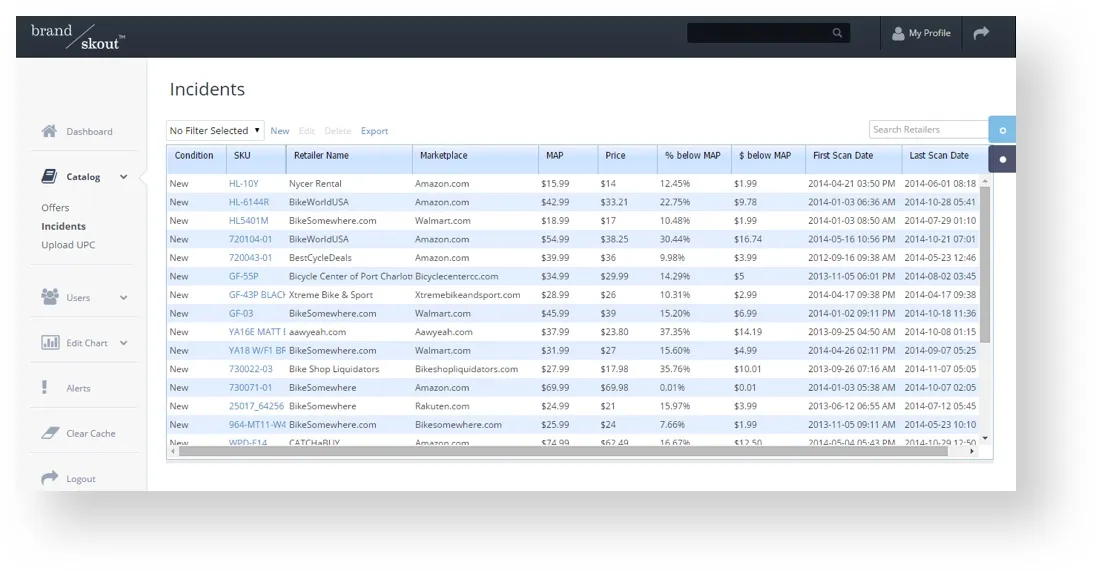The image size is (1096, 571).
Task: Click the Logout arrow icon in sidebar
Action: click(x=50, y=478)
